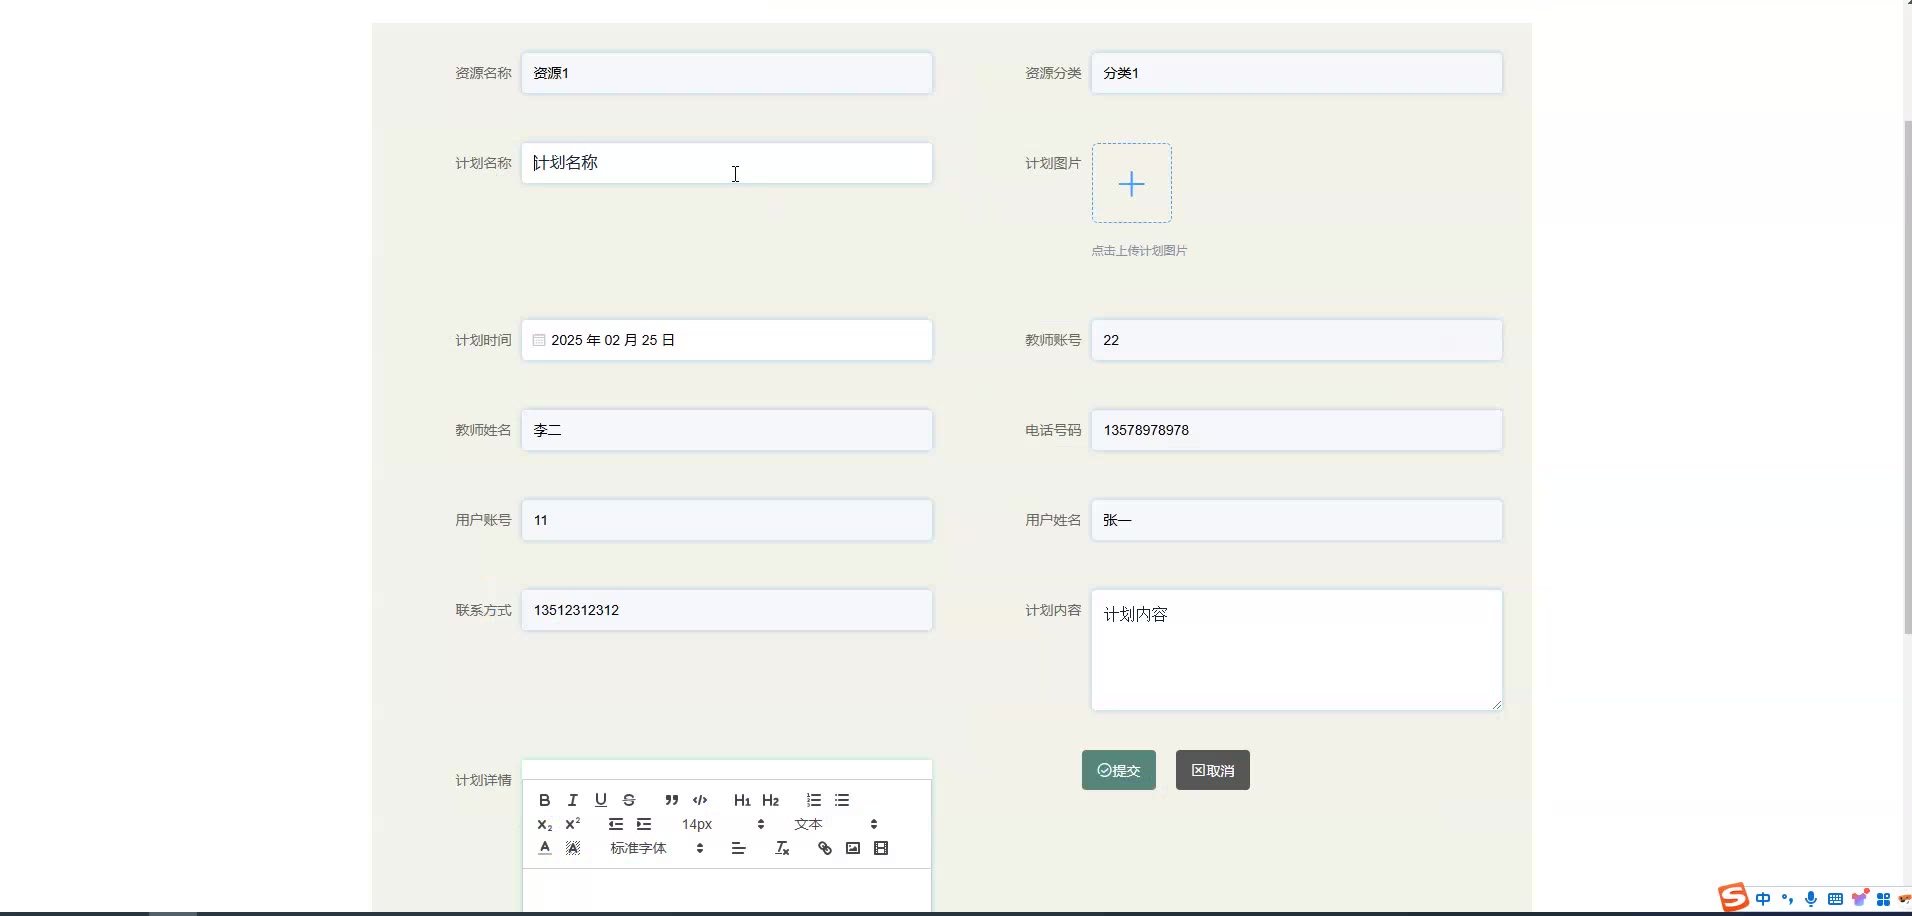Toggle italic formatting in the editor

click(x=572, y=800)
